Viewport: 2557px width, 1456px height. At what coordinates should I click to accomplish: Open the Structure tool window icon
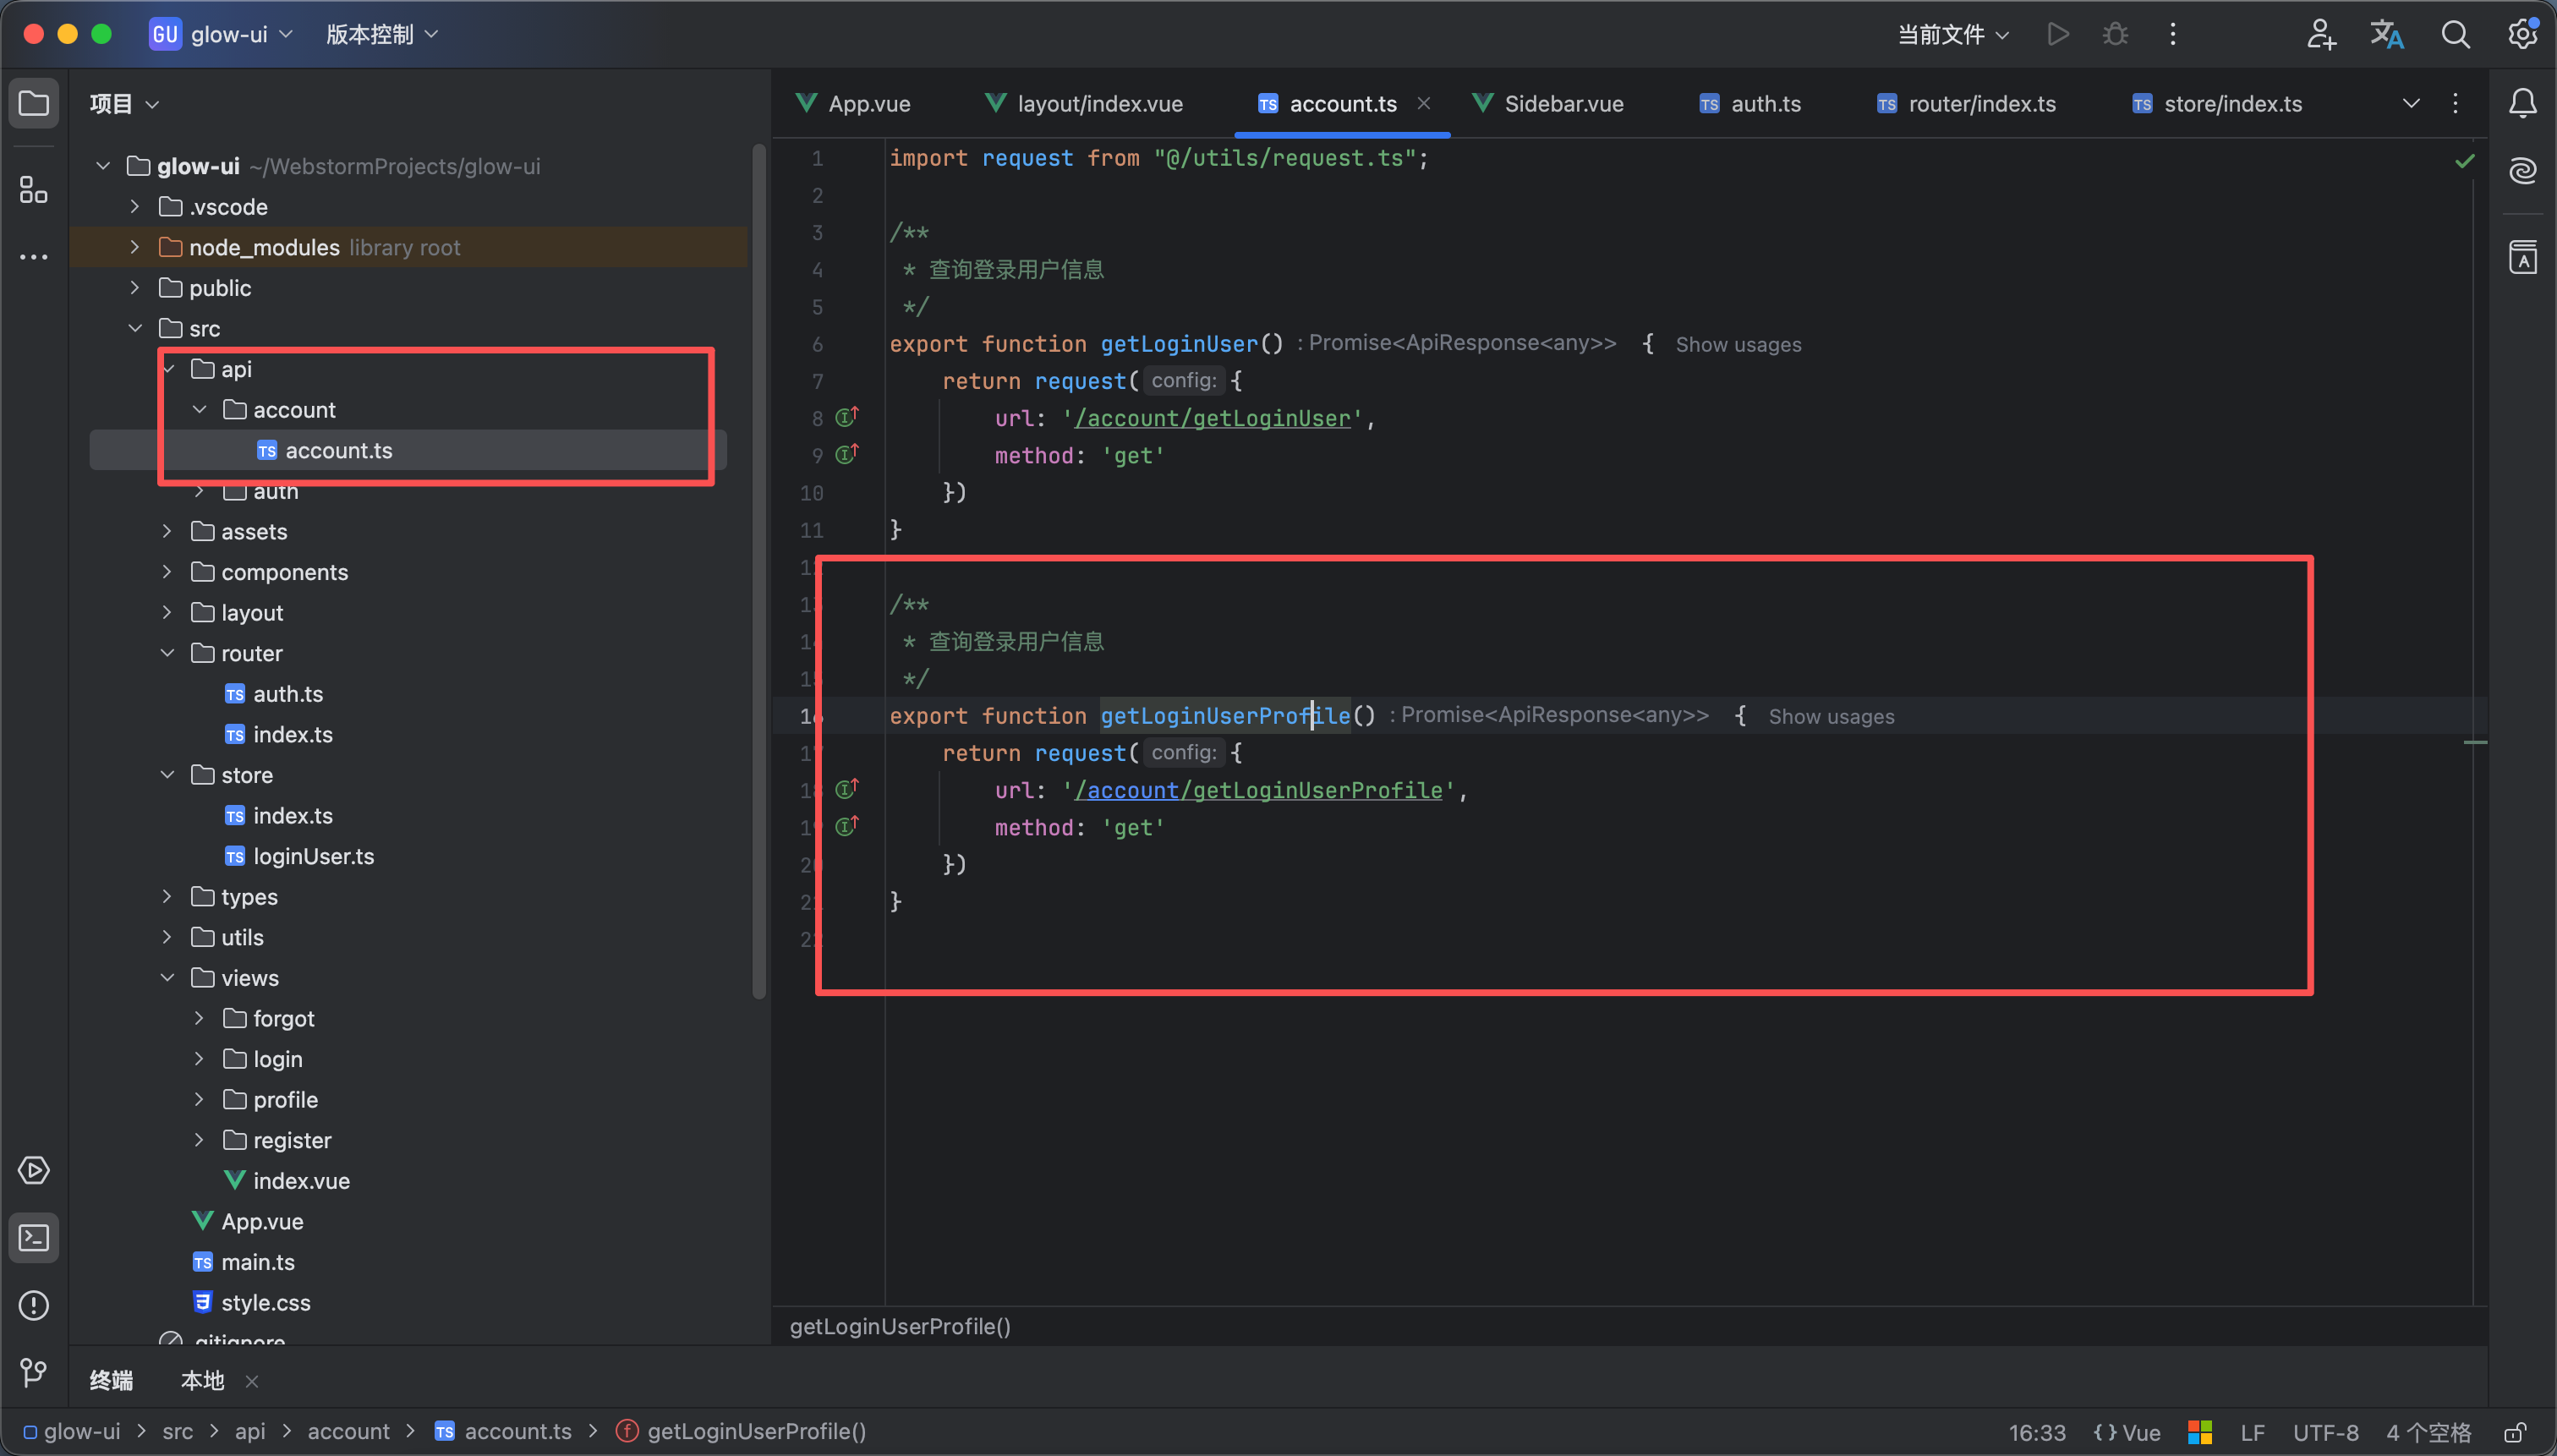(x=33, y=189)
